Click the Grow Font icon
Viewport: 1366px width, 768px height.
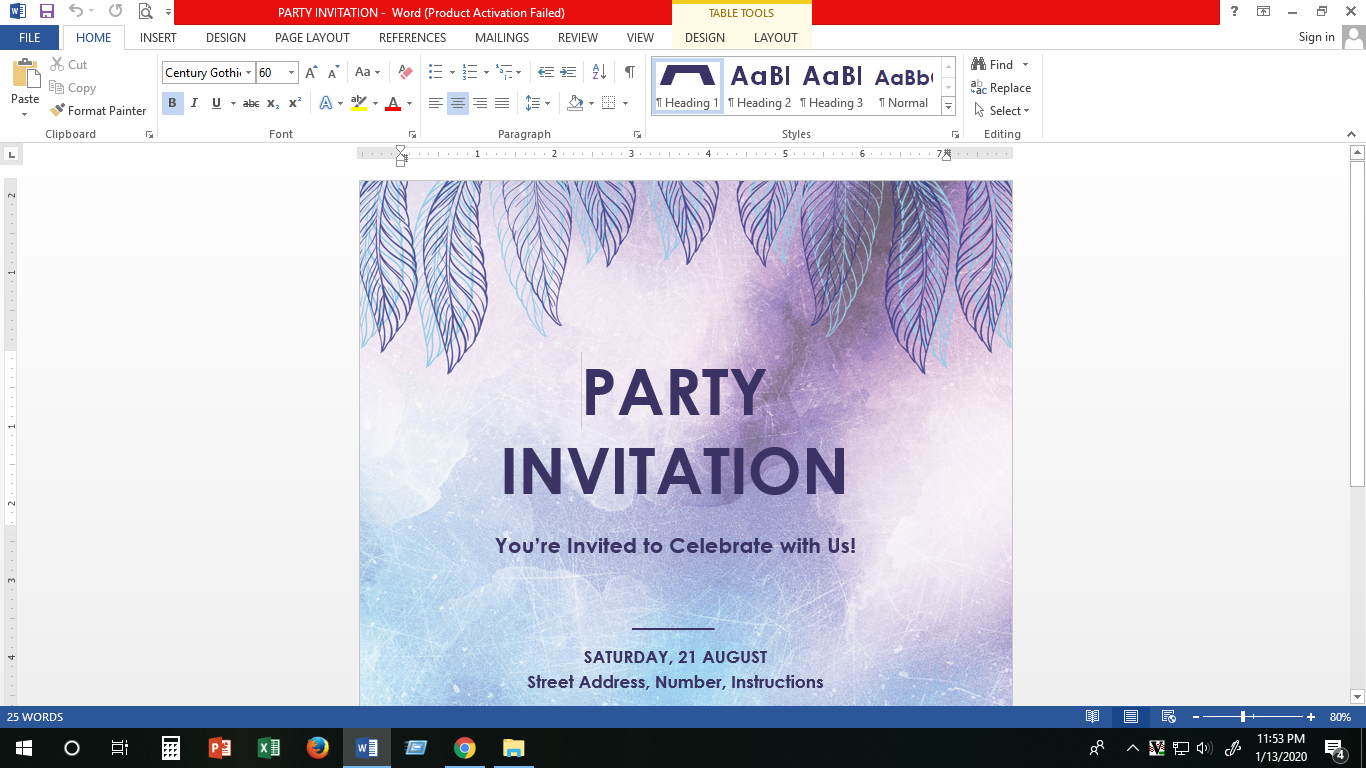(311, 72)
